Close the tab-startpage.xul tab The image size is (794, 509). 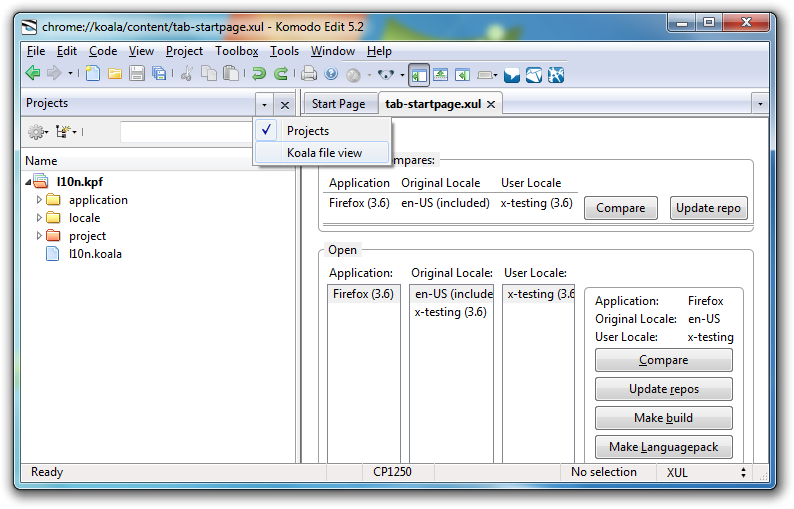pos(491,104)
